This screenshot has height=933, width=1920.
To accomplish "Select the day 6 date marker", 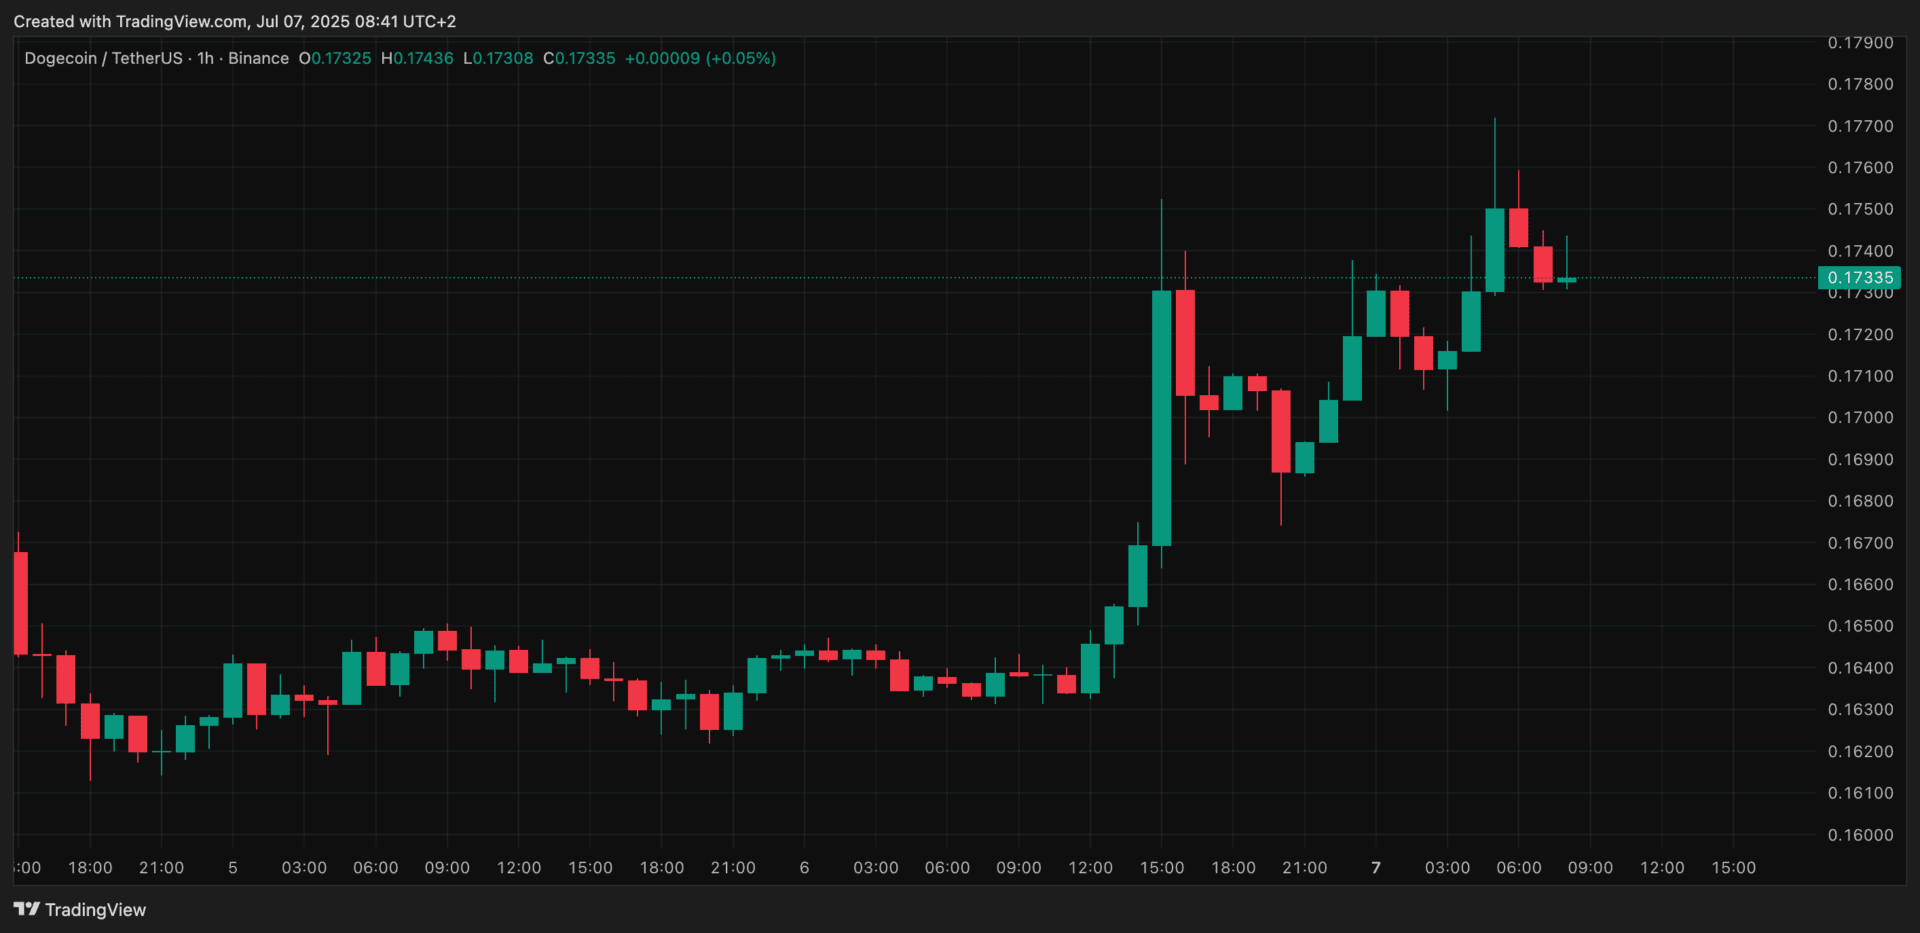I will click(804, 868).
